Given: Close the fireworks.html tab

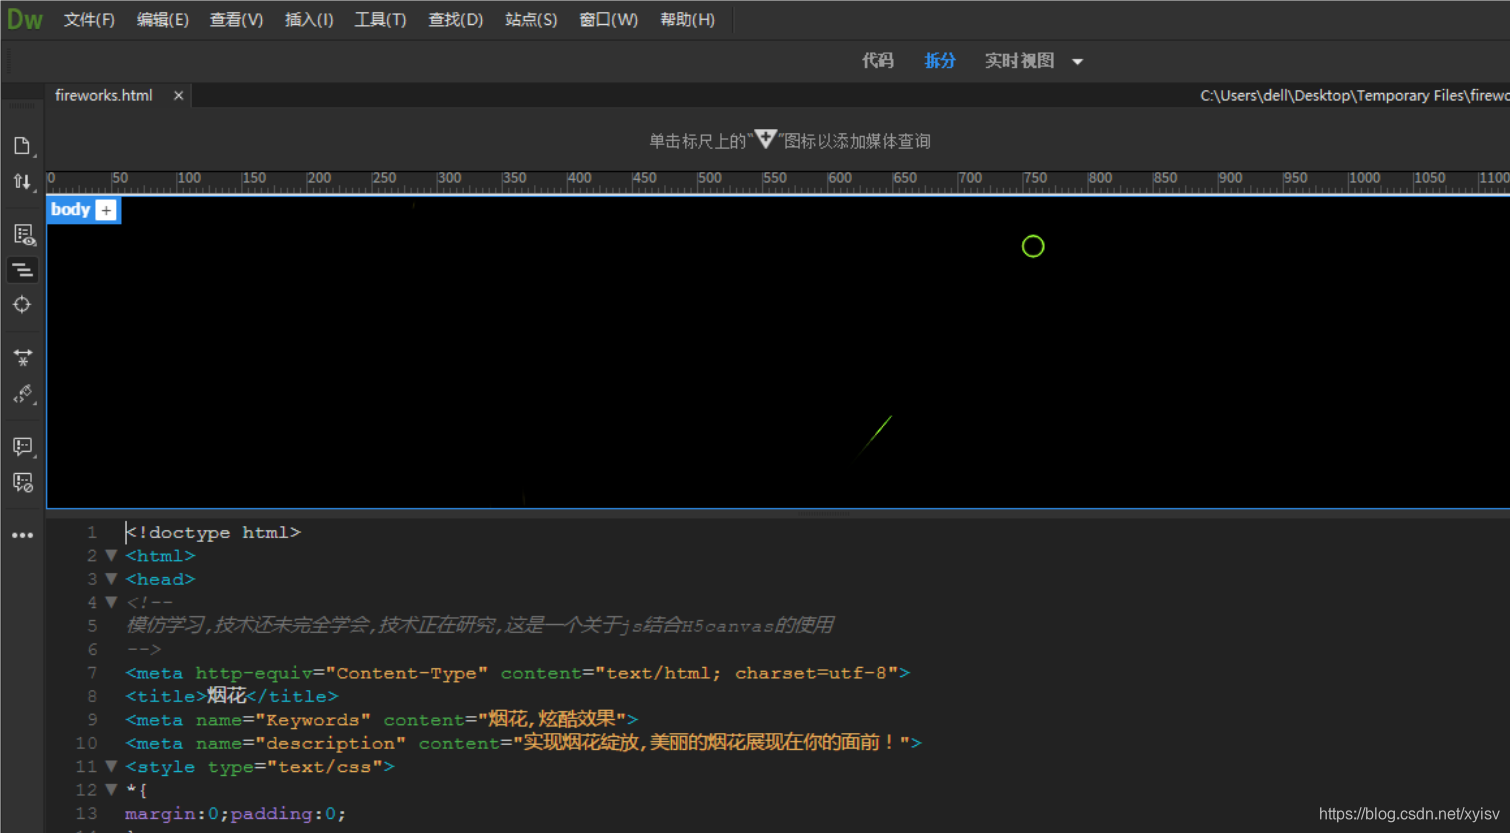Looking at the screenshot, I should (178, 95).
